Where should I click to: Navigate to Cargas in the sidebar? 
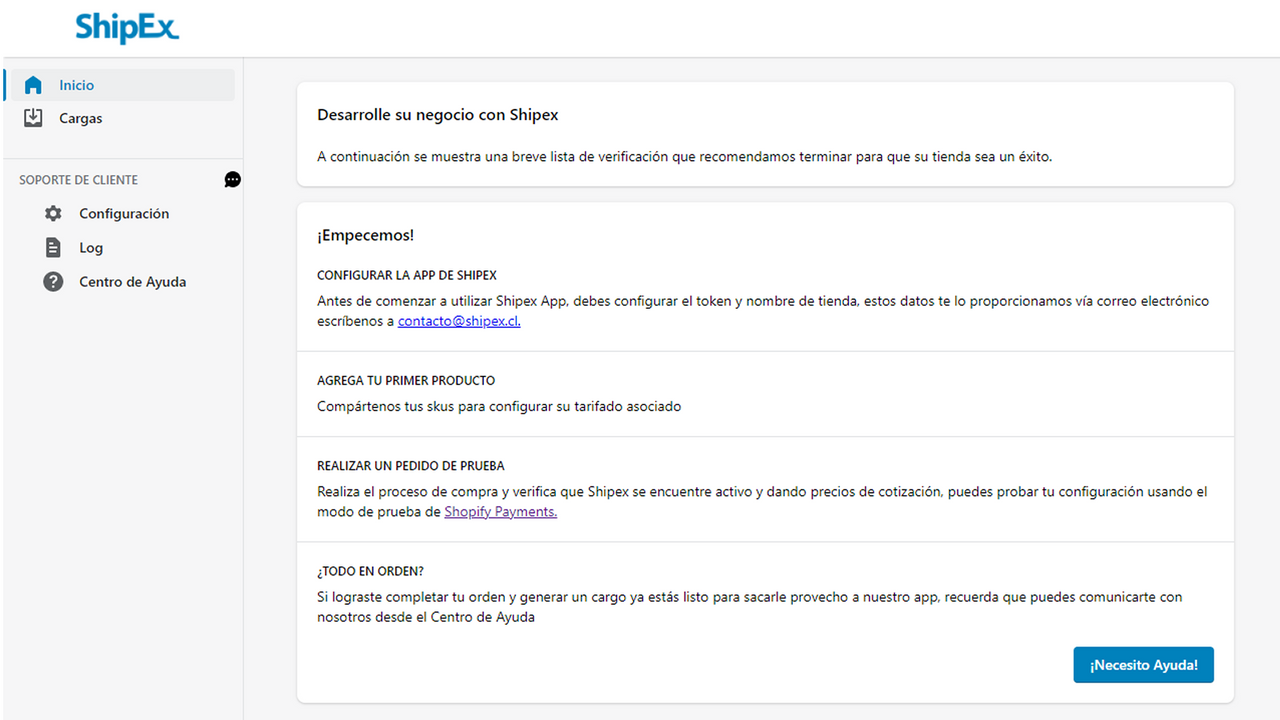[x=80, y=118]
